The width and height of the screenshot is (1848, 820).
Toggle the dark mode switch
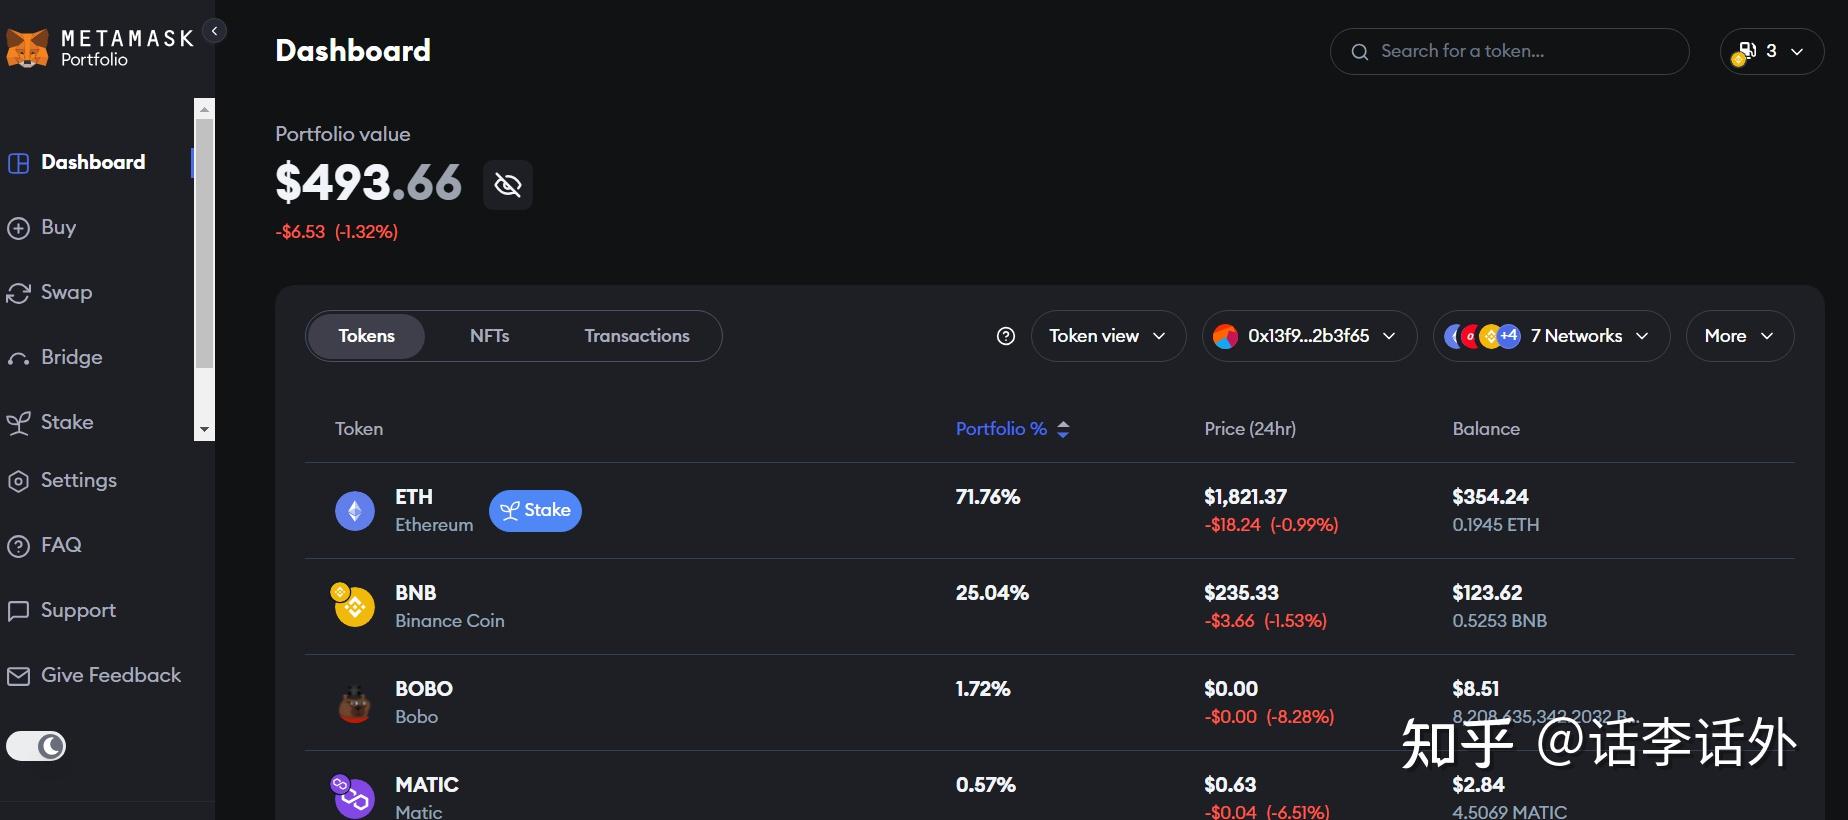click(36, 746)
